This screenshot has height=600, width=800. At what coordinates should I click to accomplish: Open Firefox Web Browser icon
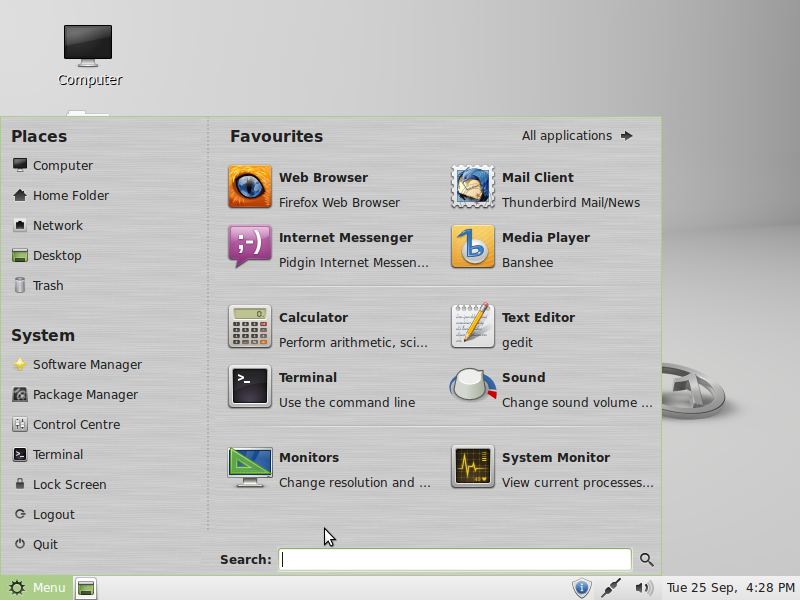pos(249,187)
